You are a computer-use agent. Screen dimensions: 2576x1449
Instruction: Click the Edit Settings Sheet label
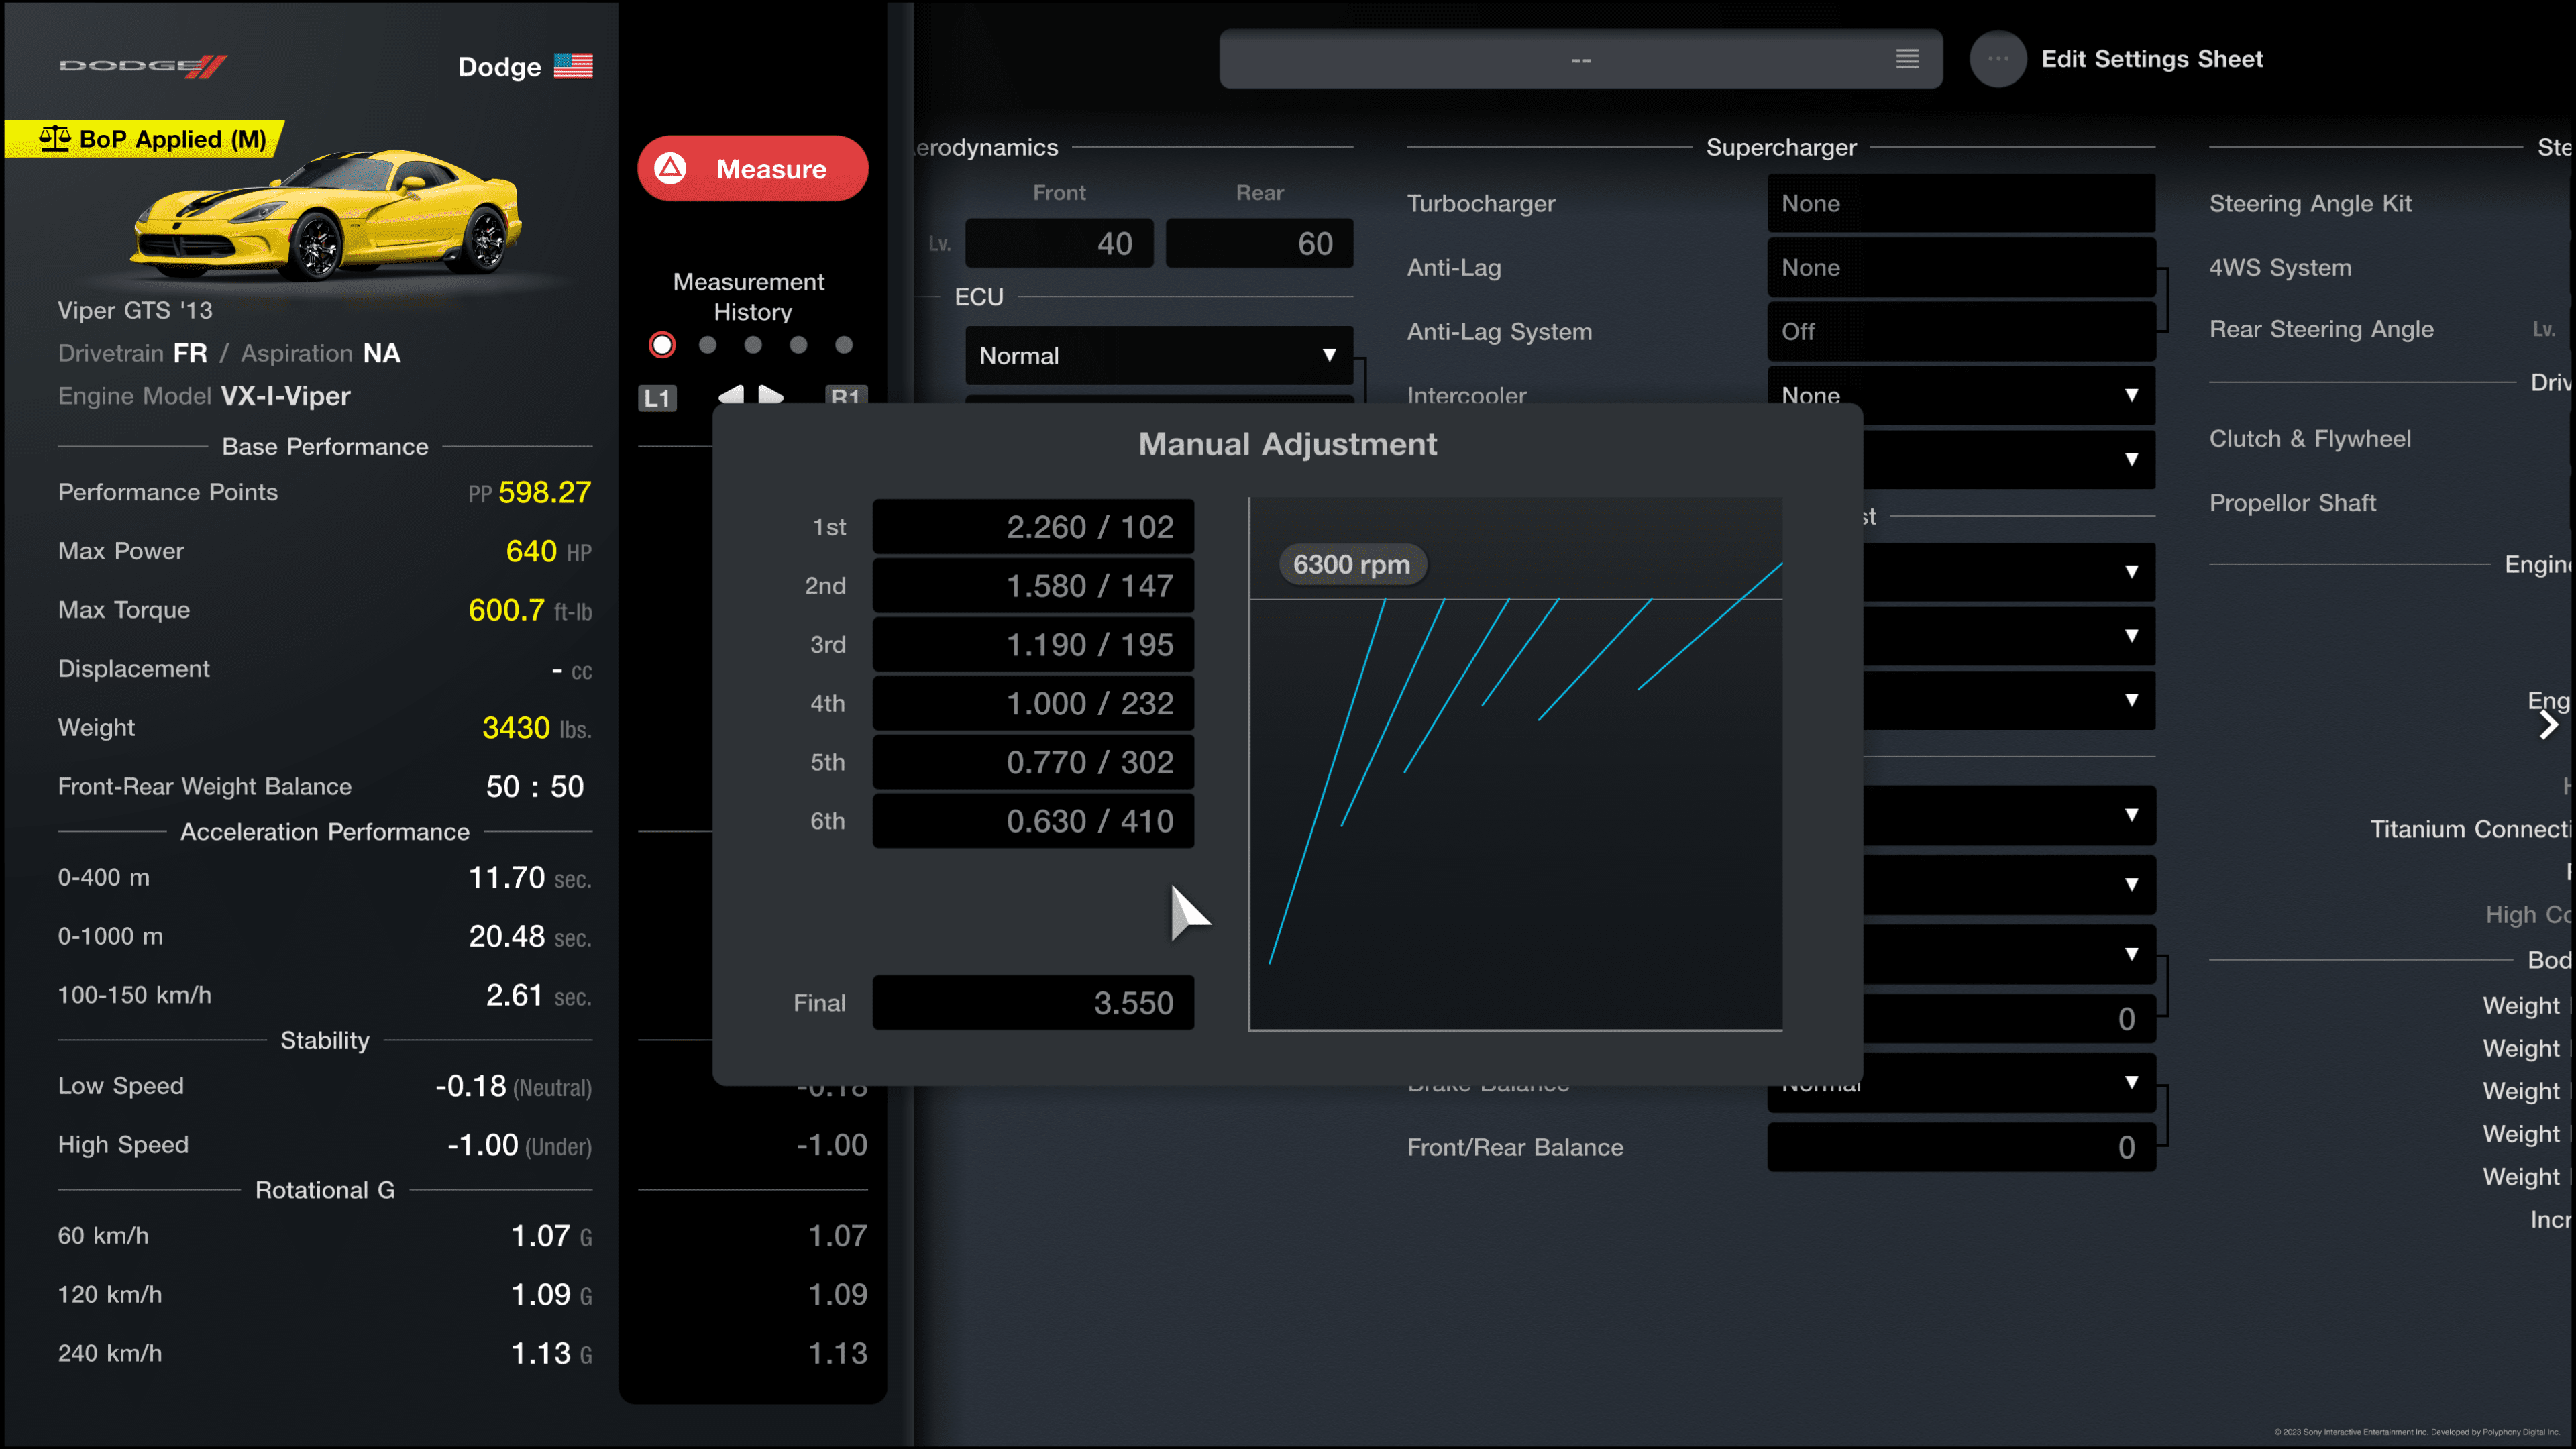[2152, 59]
